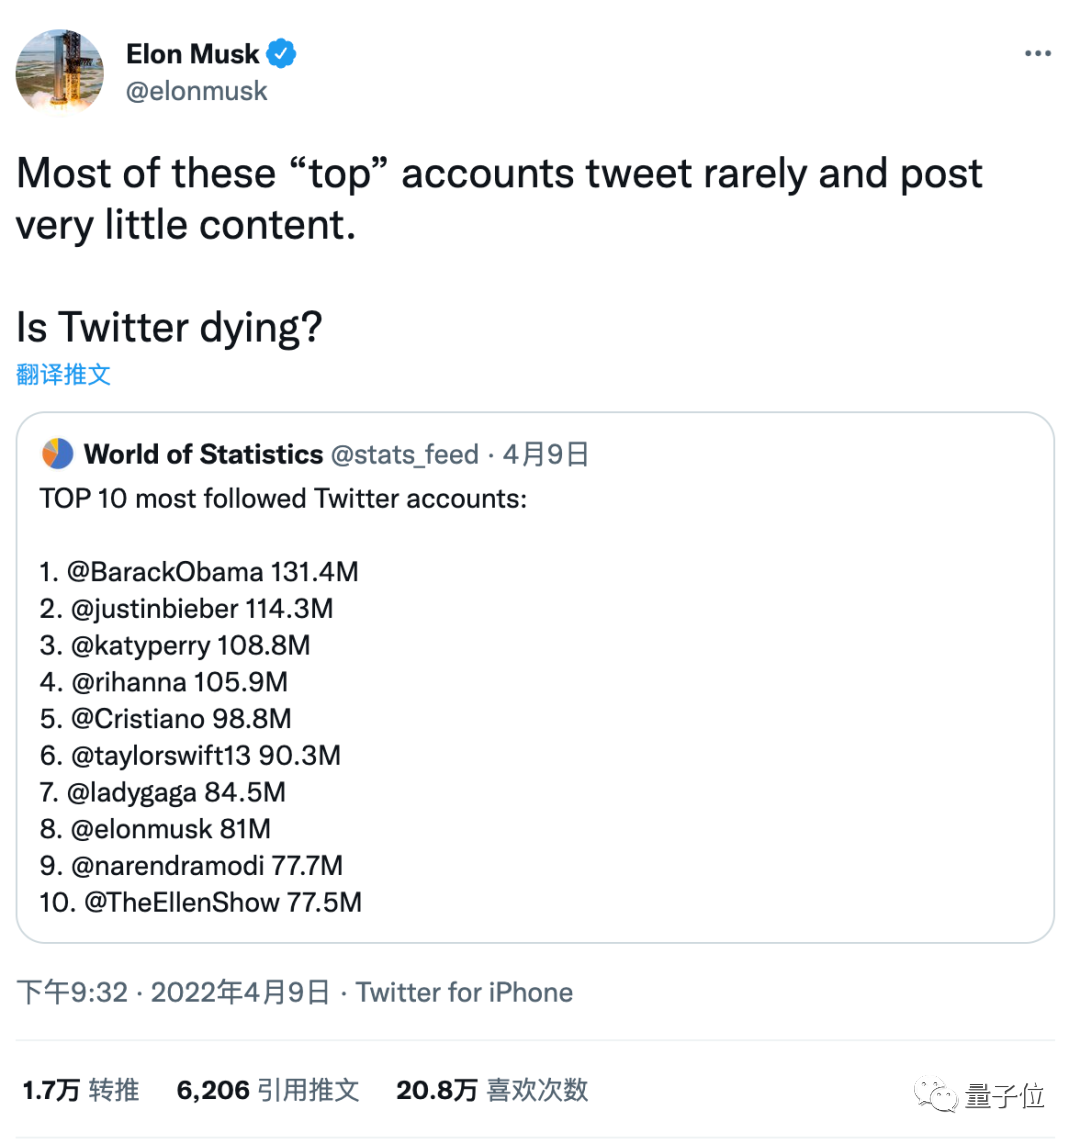Click the World of Statistics pie chart avatar
This screenshot has height=1144, width=1080.
click(x=58, y=454)
